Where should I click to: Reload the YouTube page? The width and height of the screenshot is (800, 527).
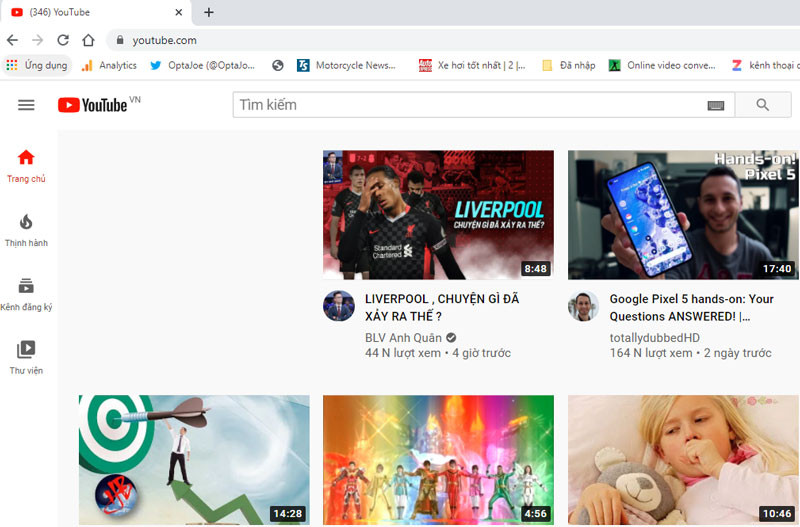pyautogui.click(x=63, y=40)
